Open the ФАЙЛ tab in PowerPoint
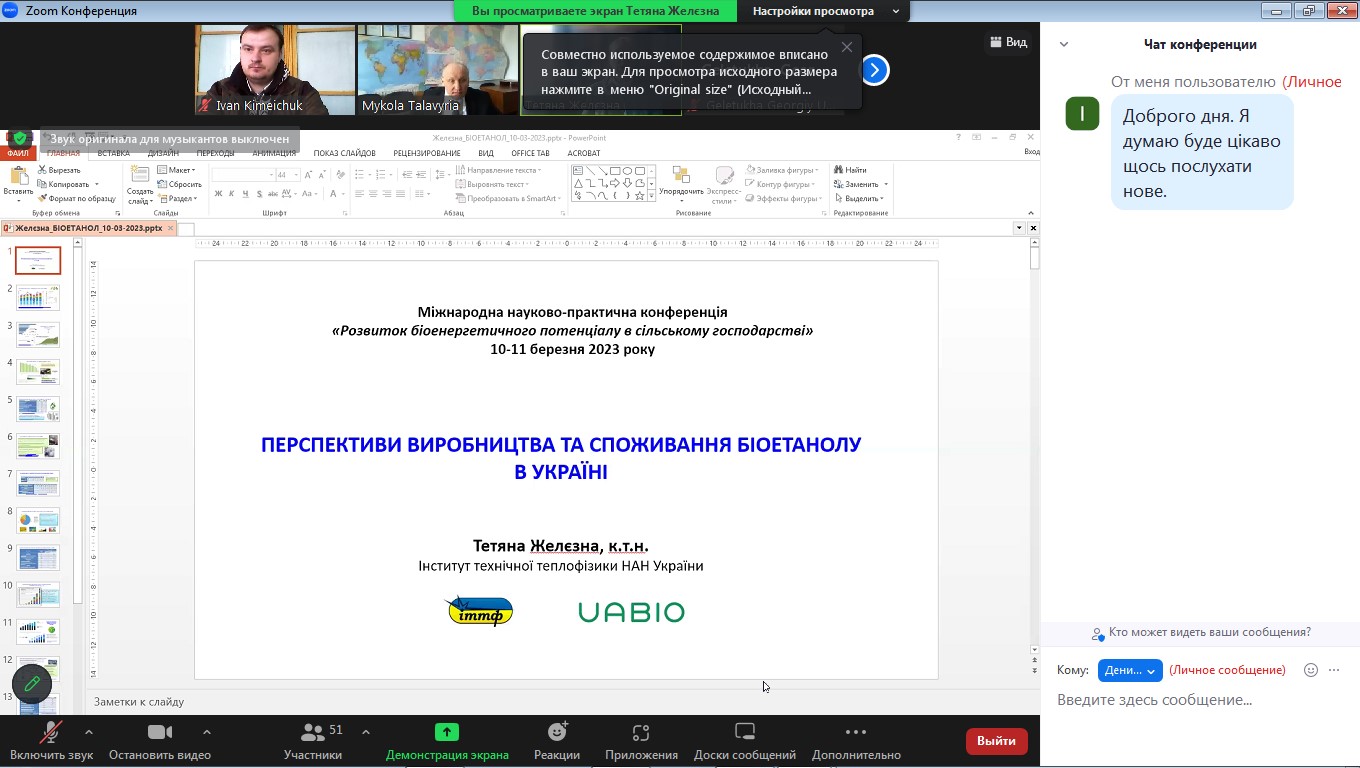Viewport: 1360px width, 768px height. [x=18, y=154]
